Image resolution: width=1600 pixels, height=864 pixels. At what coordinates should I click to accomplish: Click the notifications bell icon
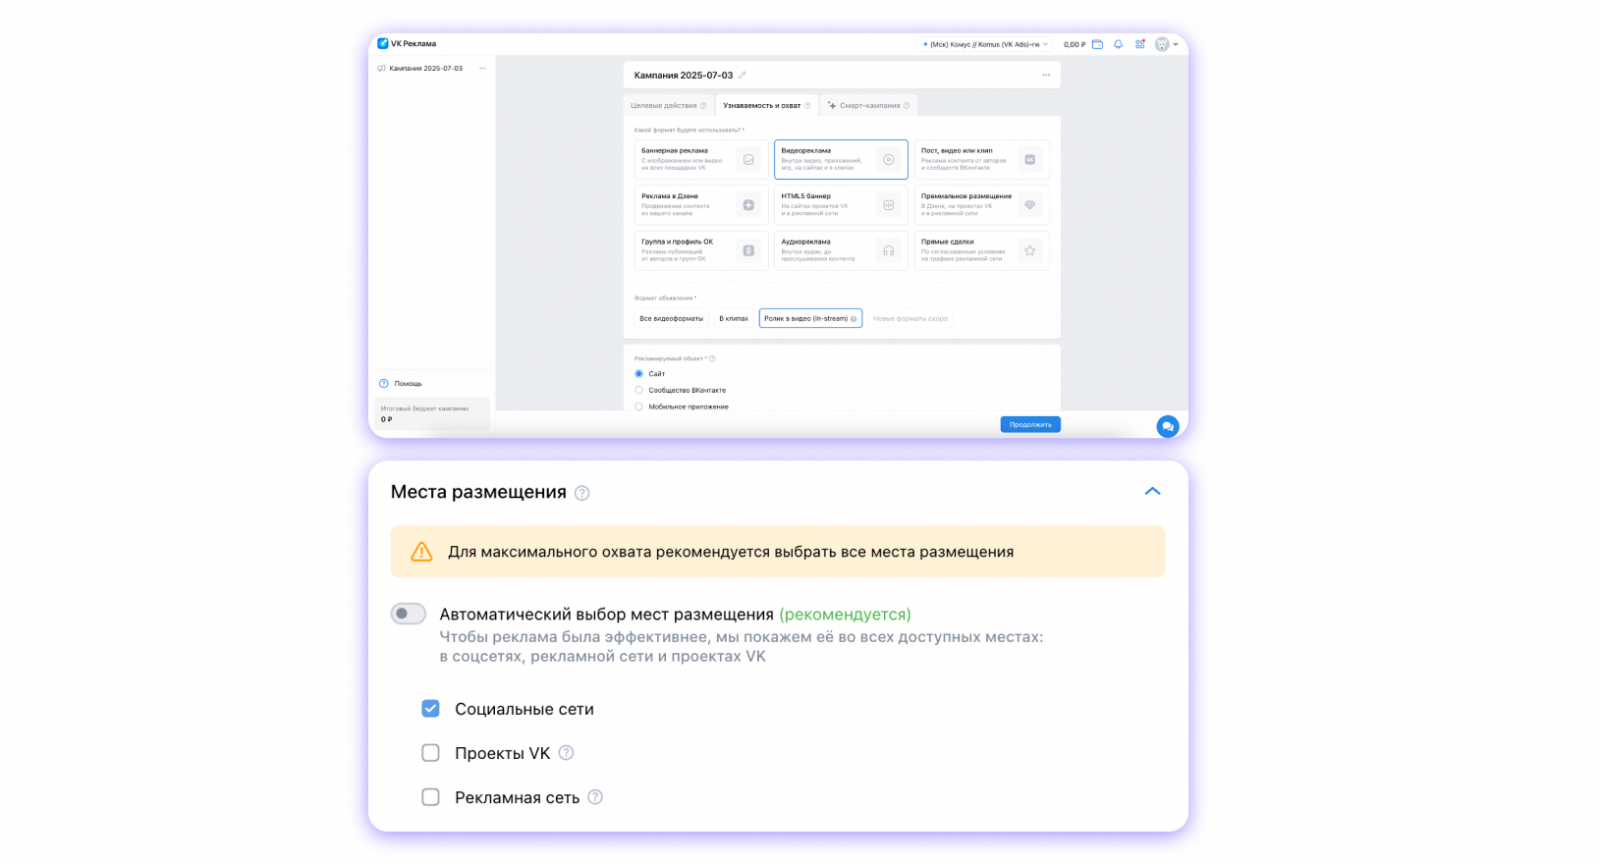pos(1118,44)
